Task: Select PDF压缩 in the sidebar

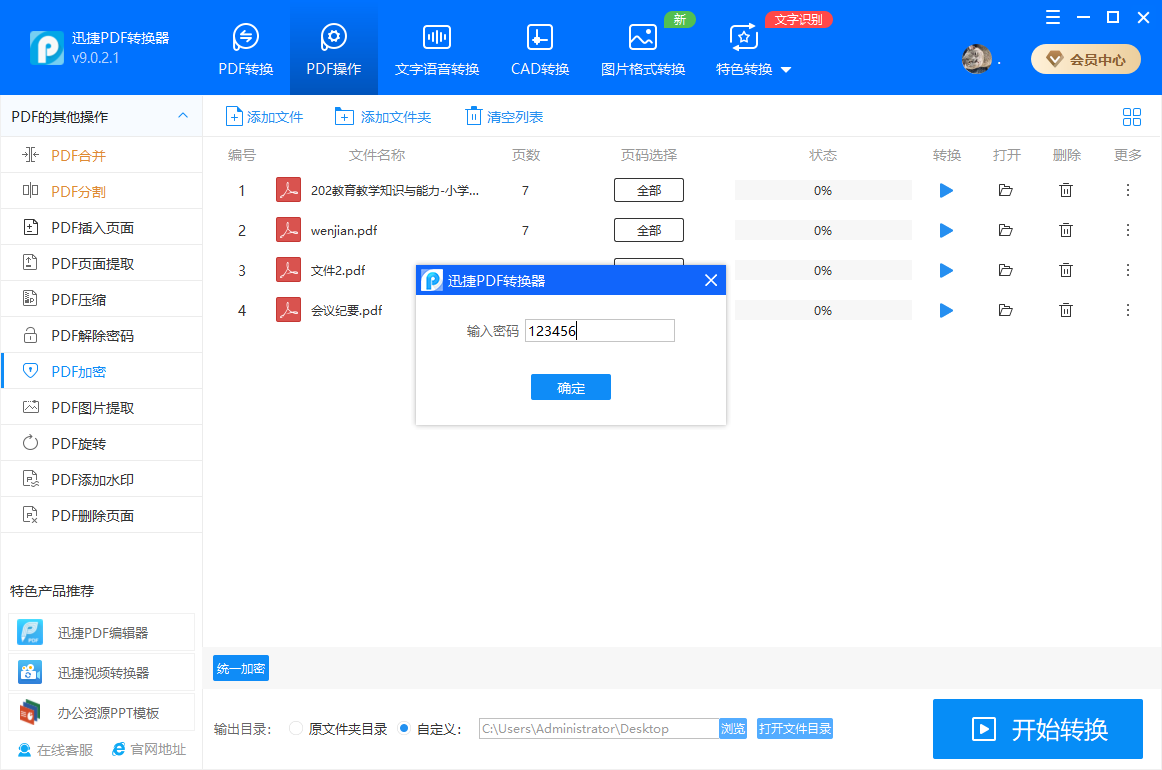Action: coord(102,299)
